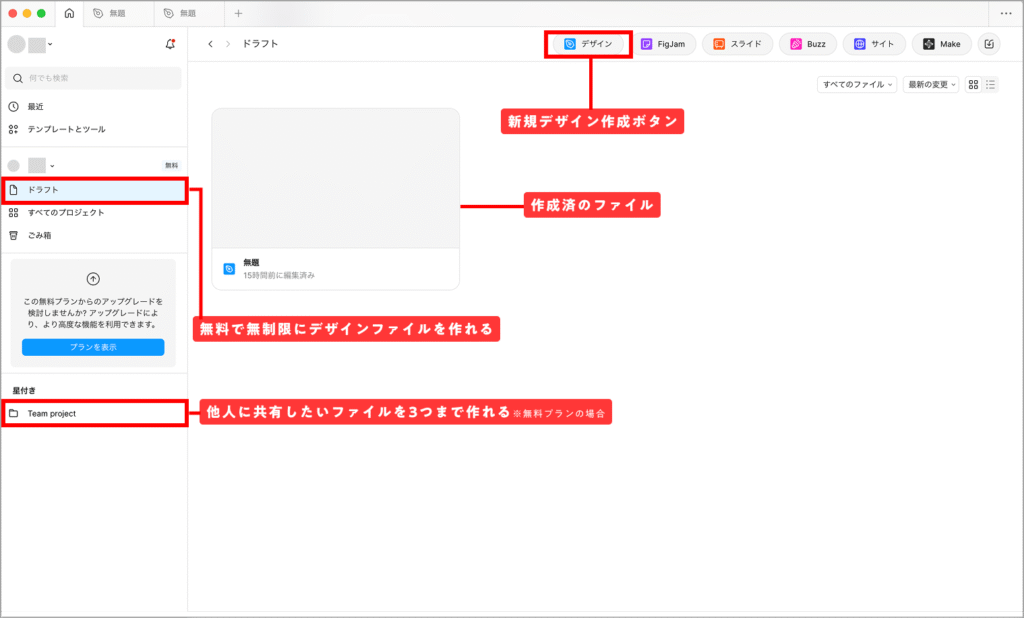Image resolution: width=1024 pixels, height=618 pixels.
Task: Create a new FigJam board
Action: pos(665,44)
